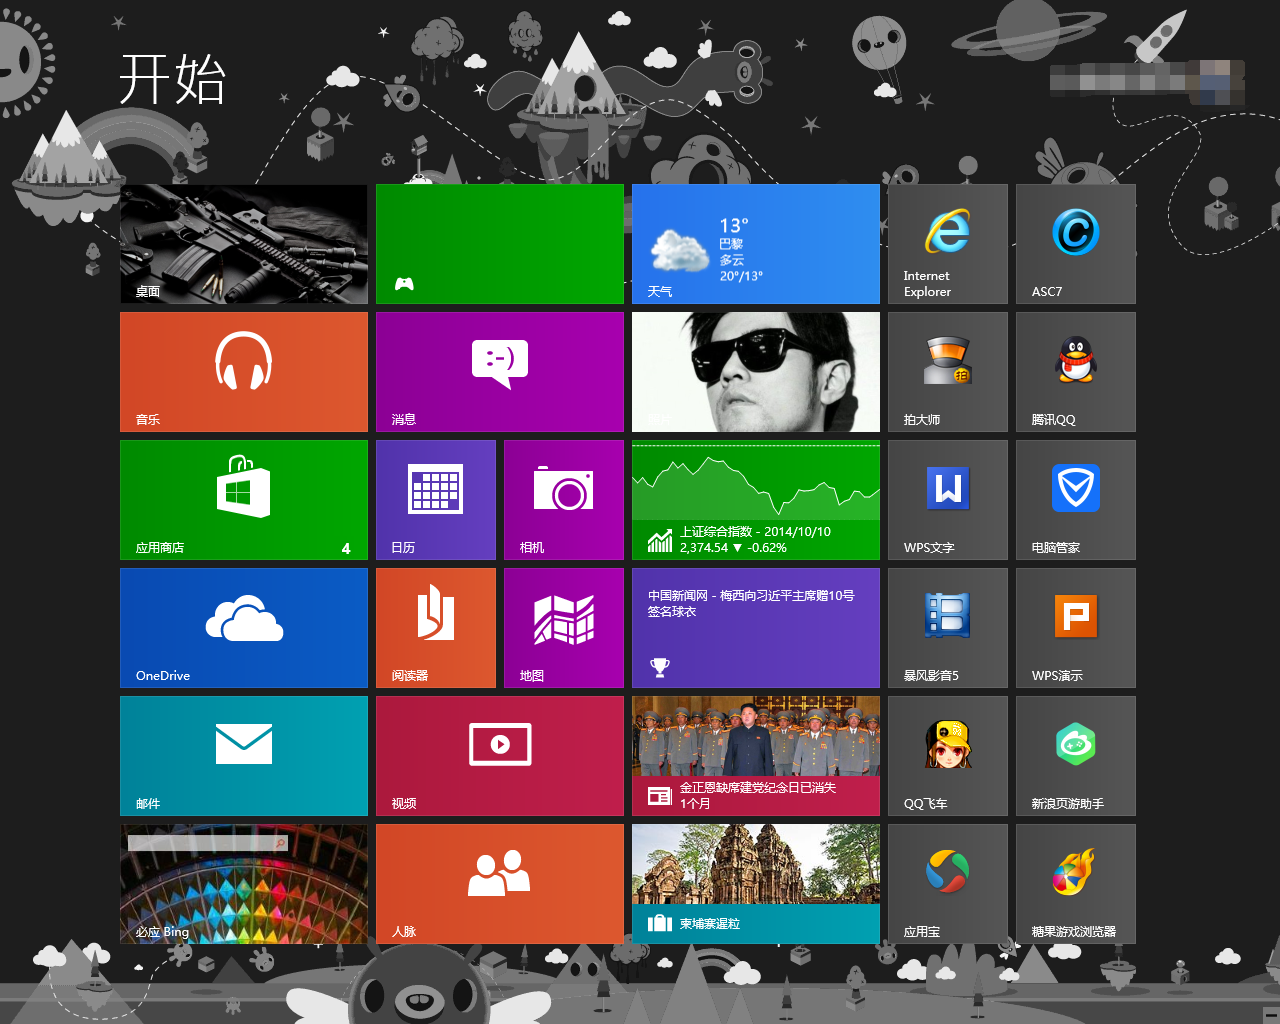This screenshot has height=1024, width=1280.
Task: Open the 视频 video tile
Action: coord(500,756)
